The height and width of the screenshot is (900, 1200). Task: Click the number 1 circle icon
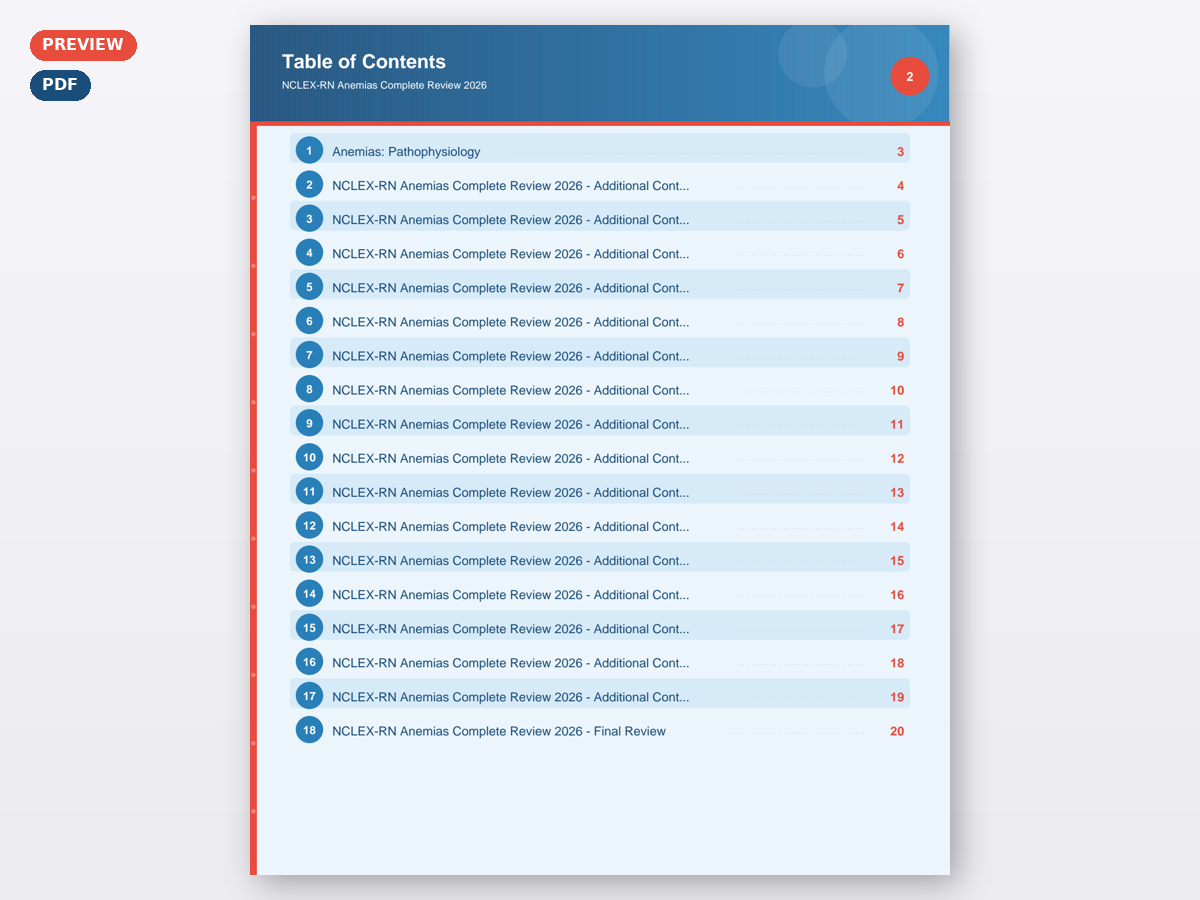click(x=309, y=151)
